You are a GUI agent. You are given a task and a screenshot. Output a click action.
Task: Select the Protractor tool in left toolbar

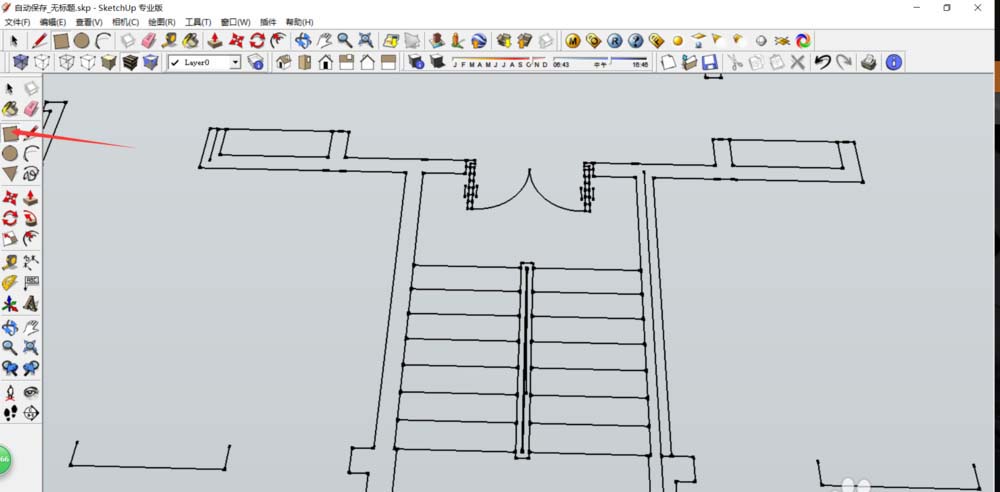pyautogui.click(x=10, y=283)
